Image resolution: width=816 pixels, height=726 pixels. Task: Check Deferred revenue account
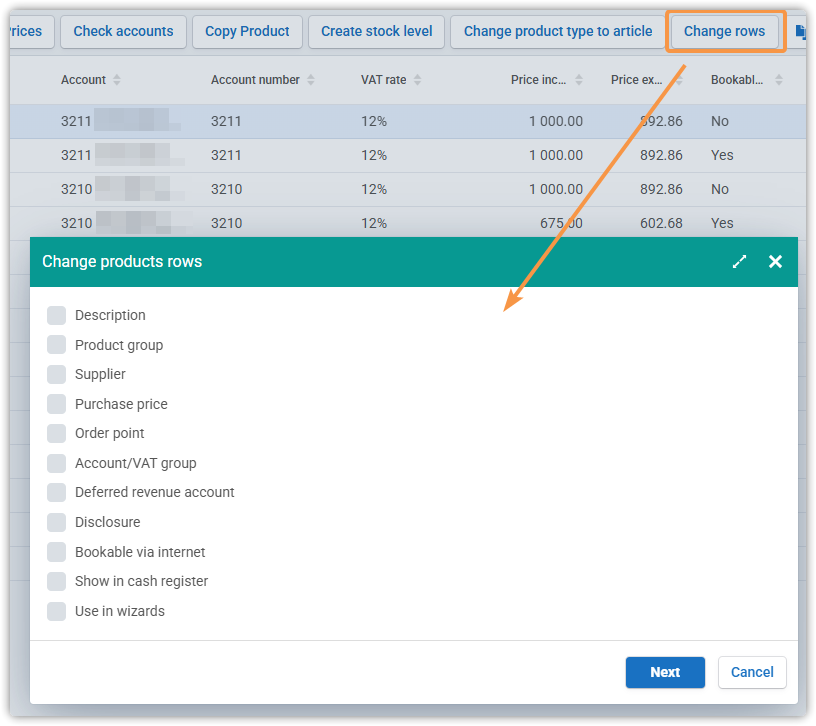pyautogui.click(x=56, y=492)
